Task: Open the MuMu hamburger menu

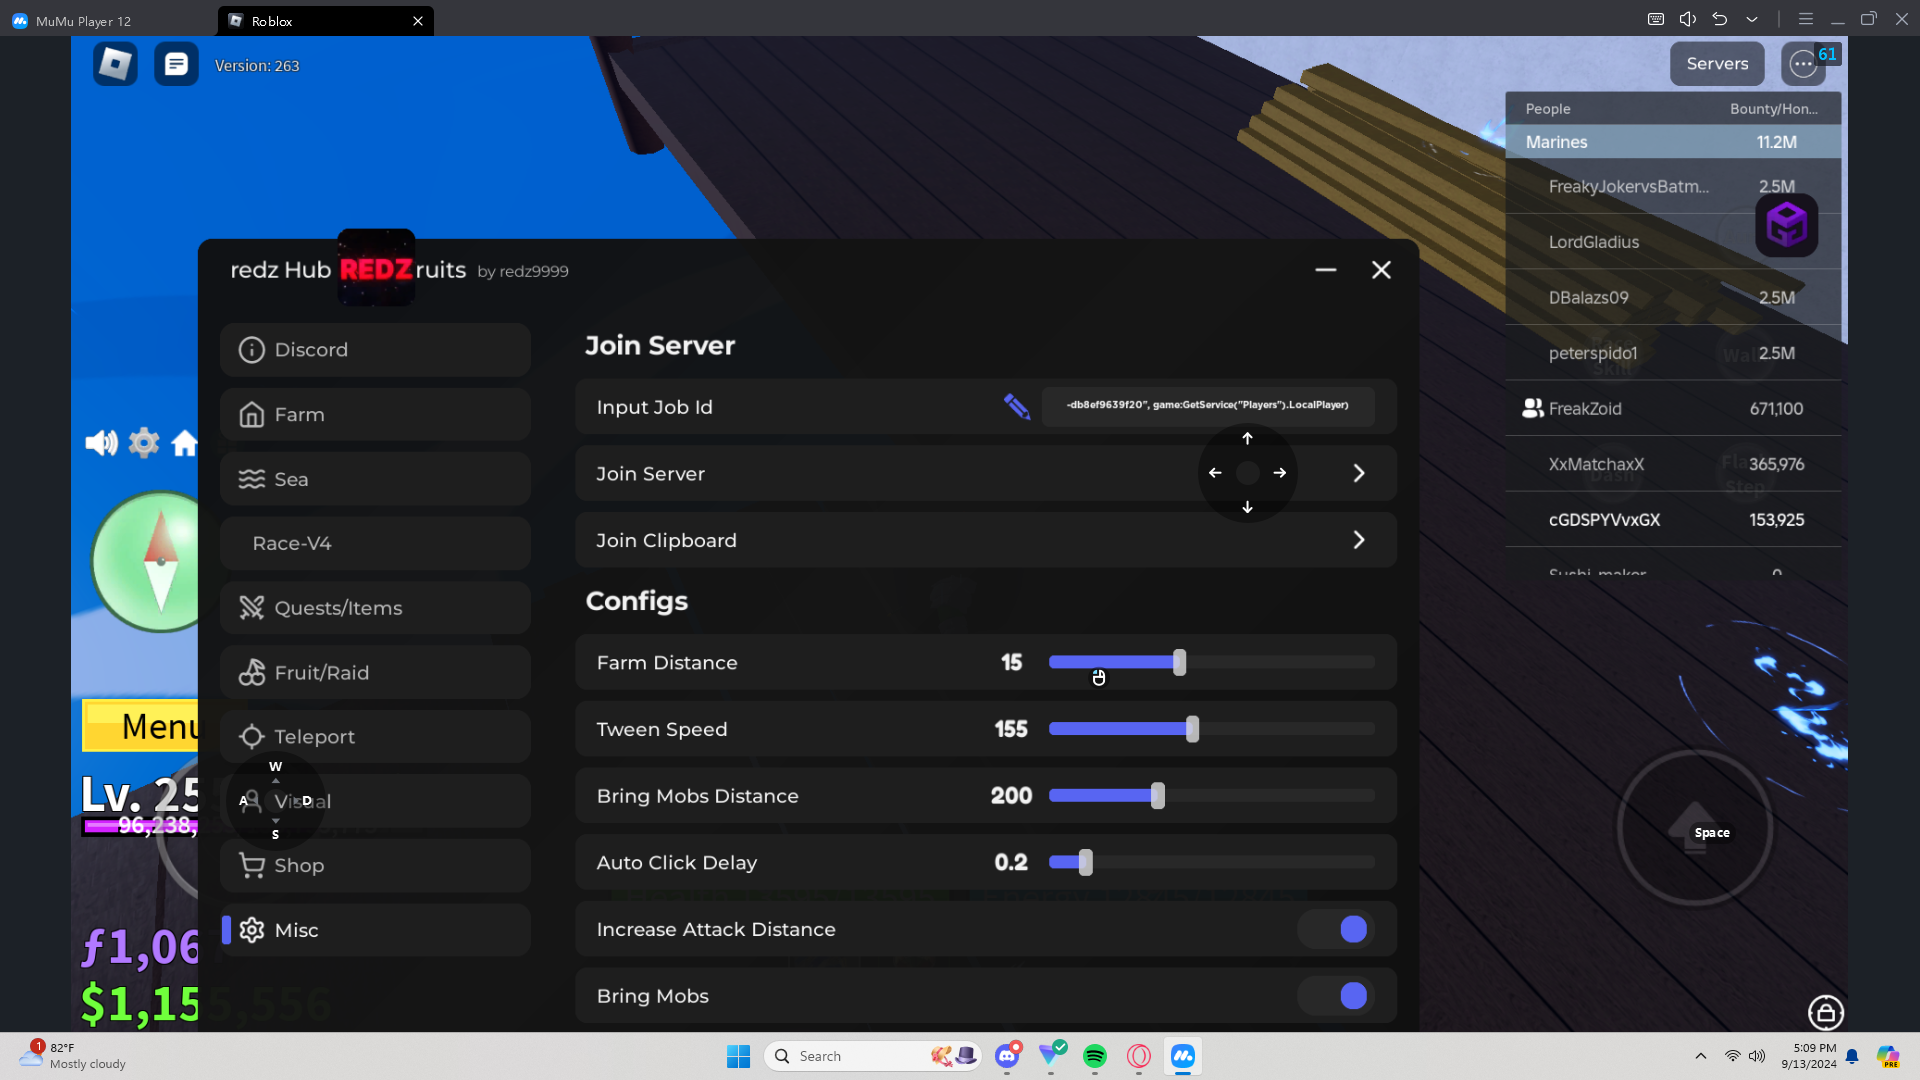Action: (1806, 19)
